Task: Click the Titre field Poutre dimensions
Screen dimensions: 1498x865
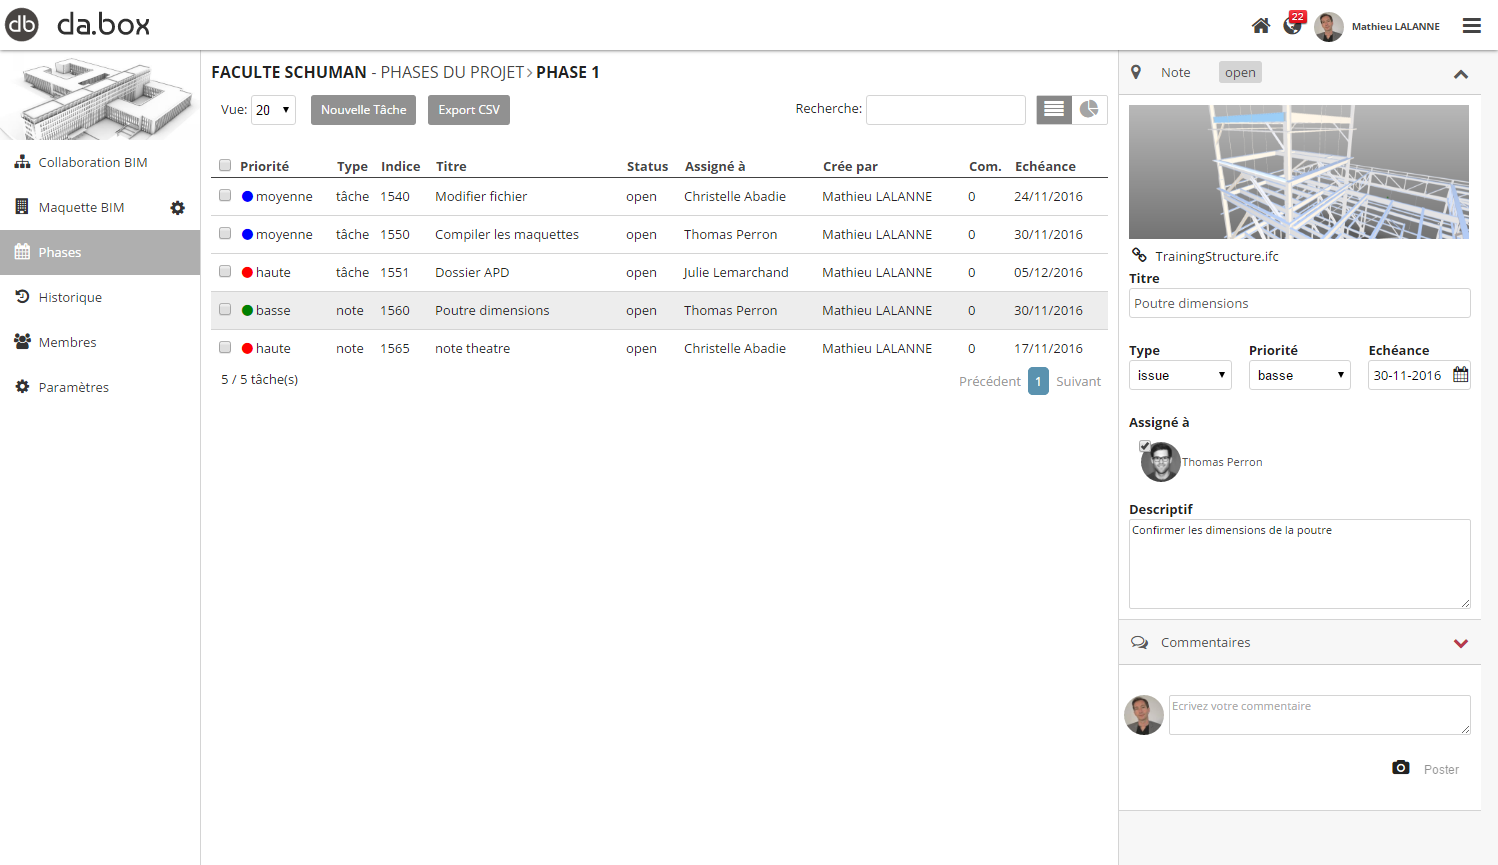Action: (x=1300, y=303)
